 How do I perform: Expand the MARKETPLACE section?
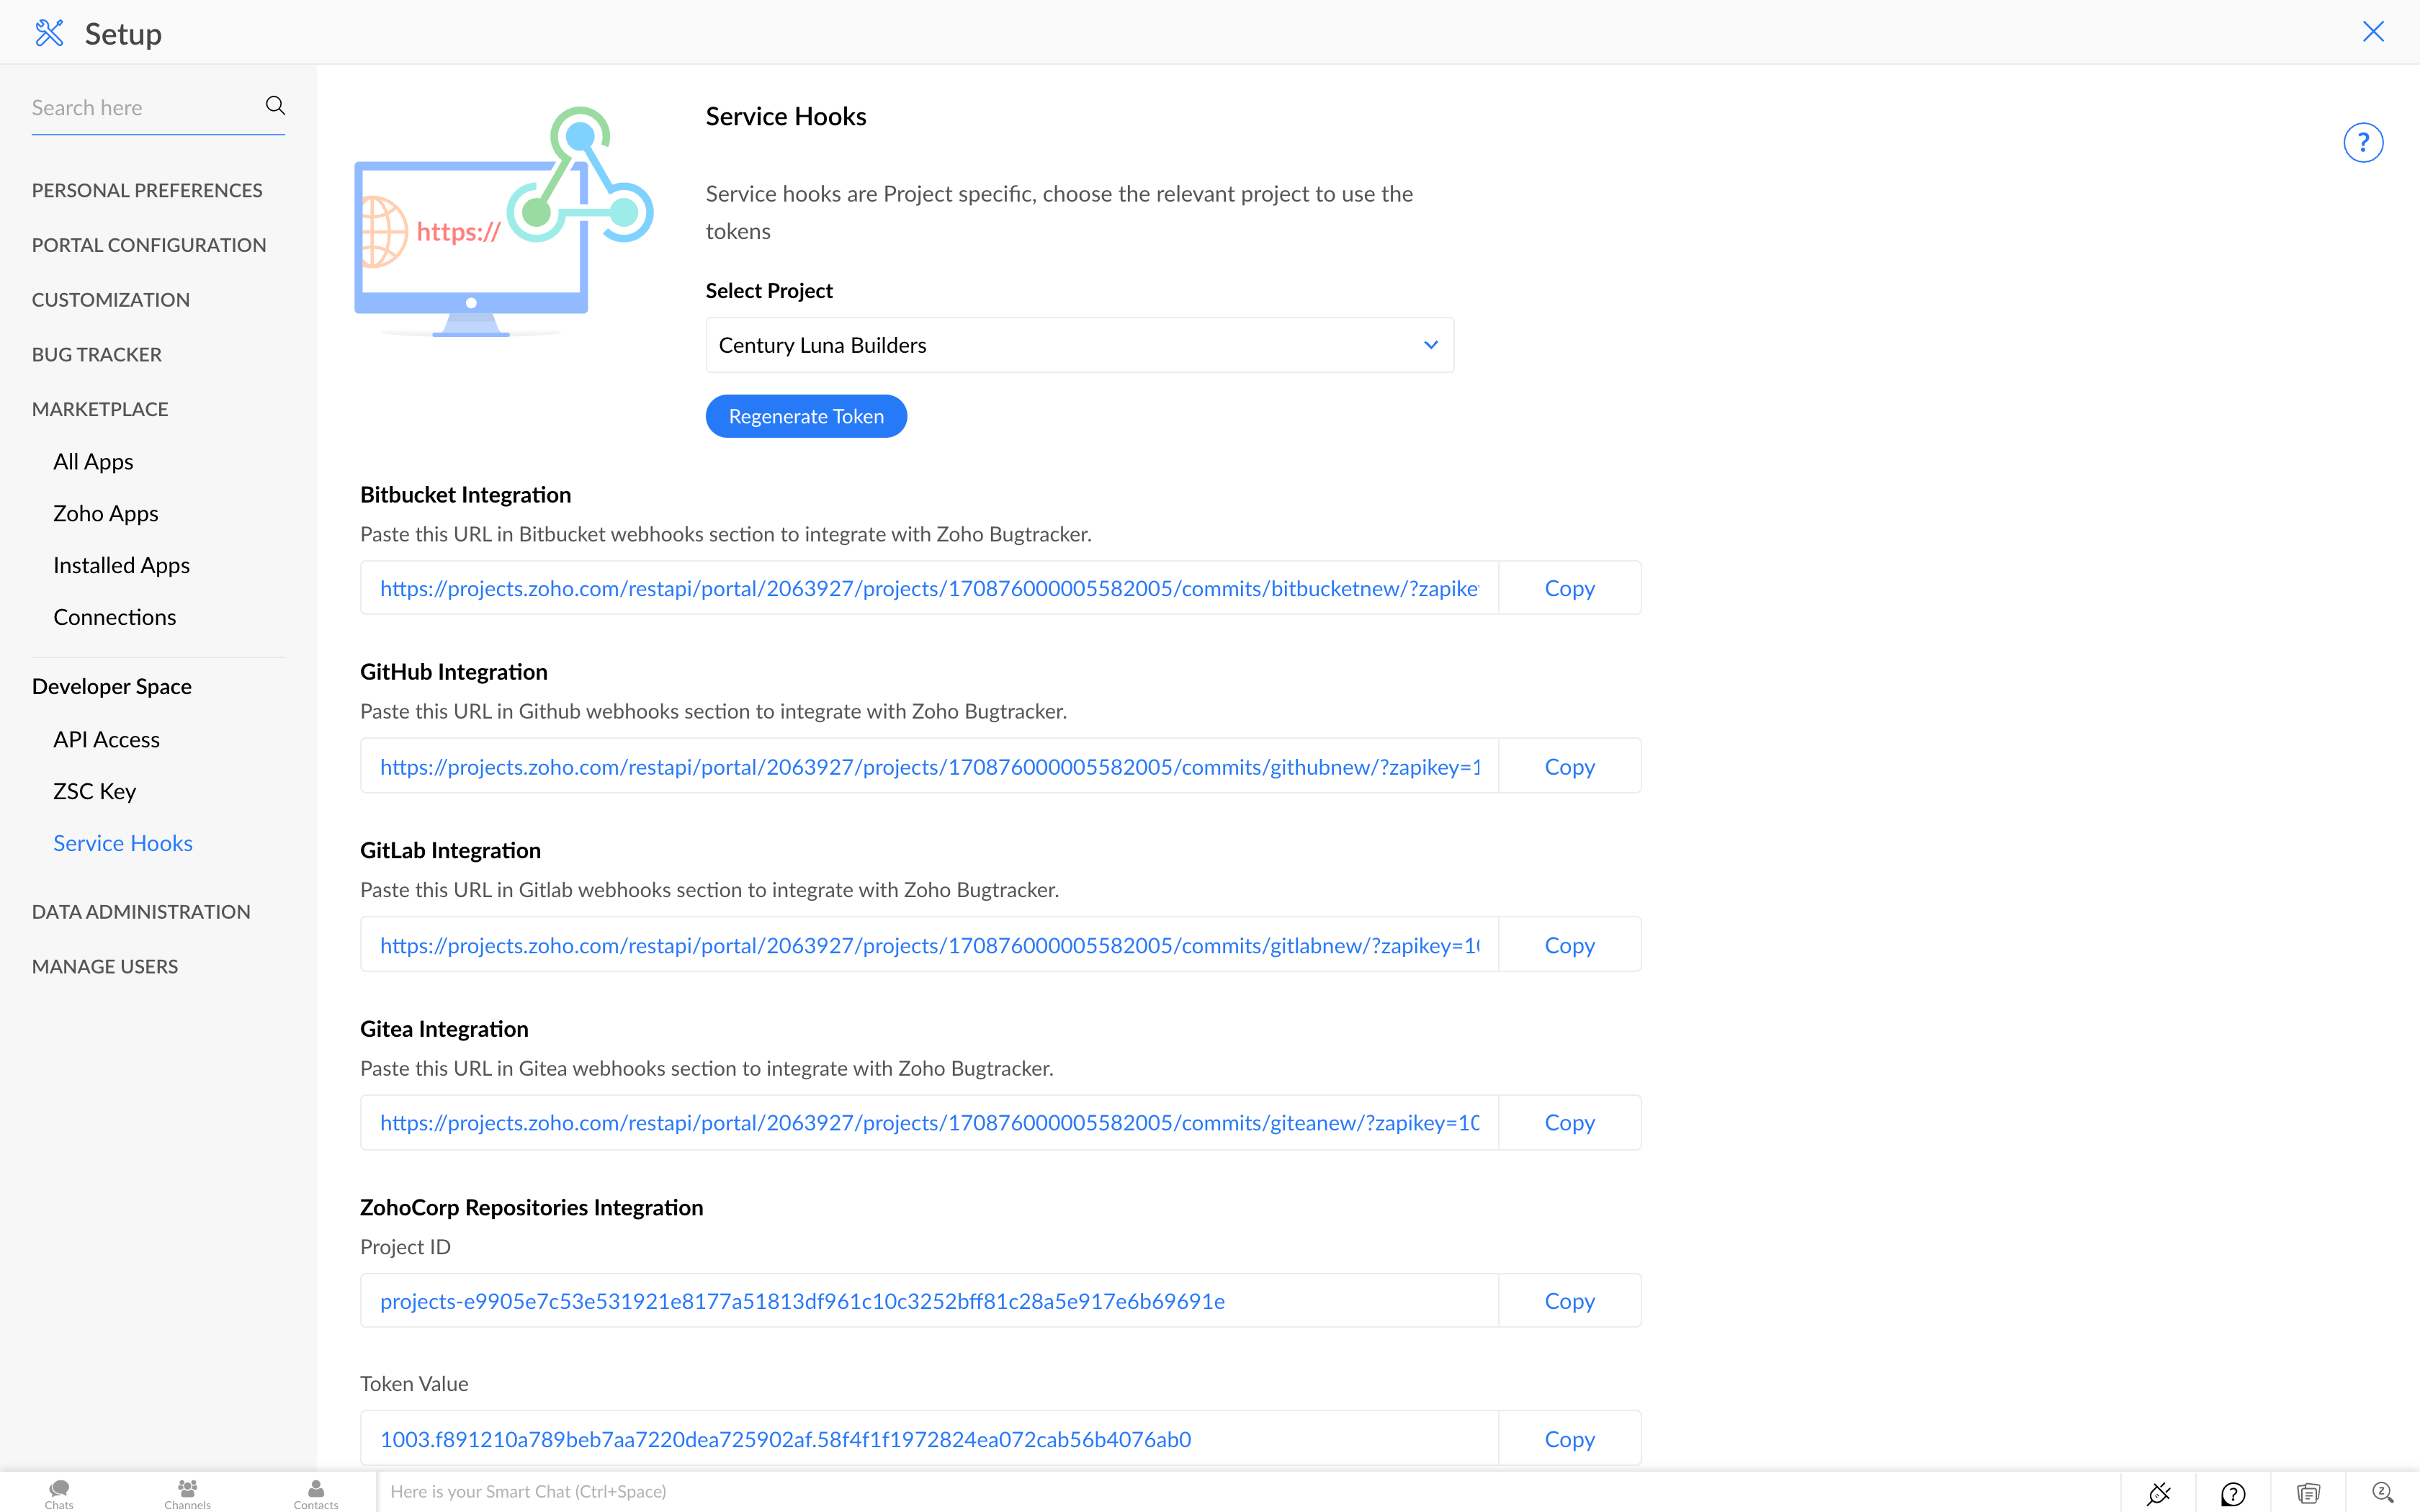[99, 408]
